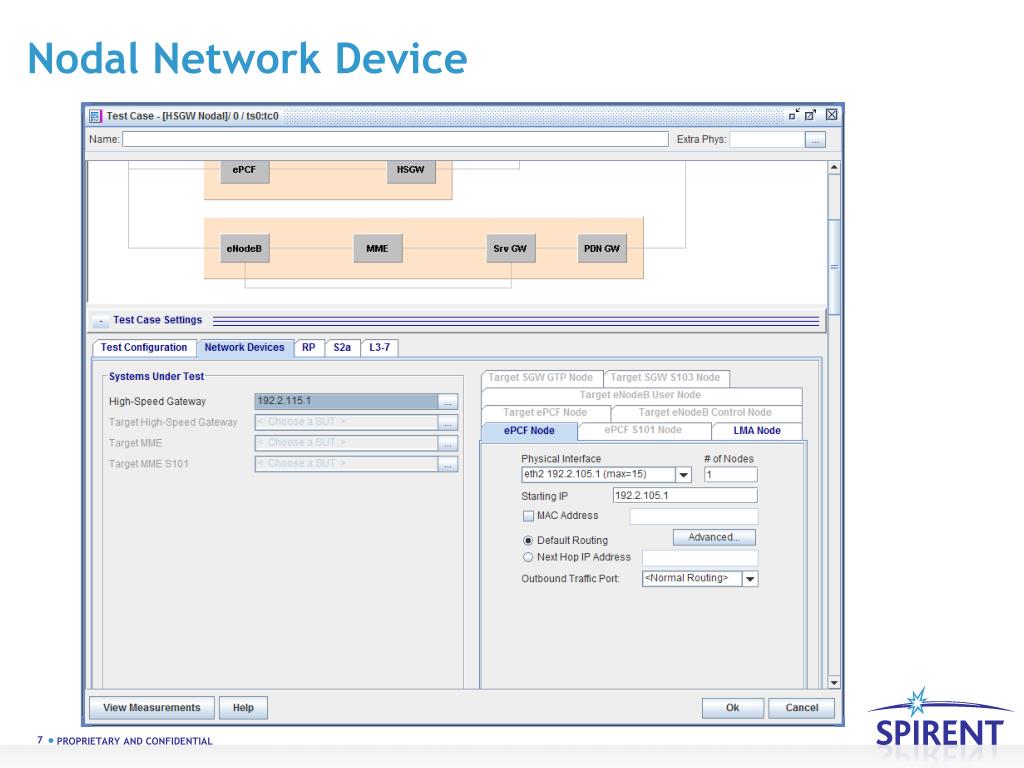Browse SUT for Target High-Speed Gateway
The image size is (1024, 768).
[448, 423]
